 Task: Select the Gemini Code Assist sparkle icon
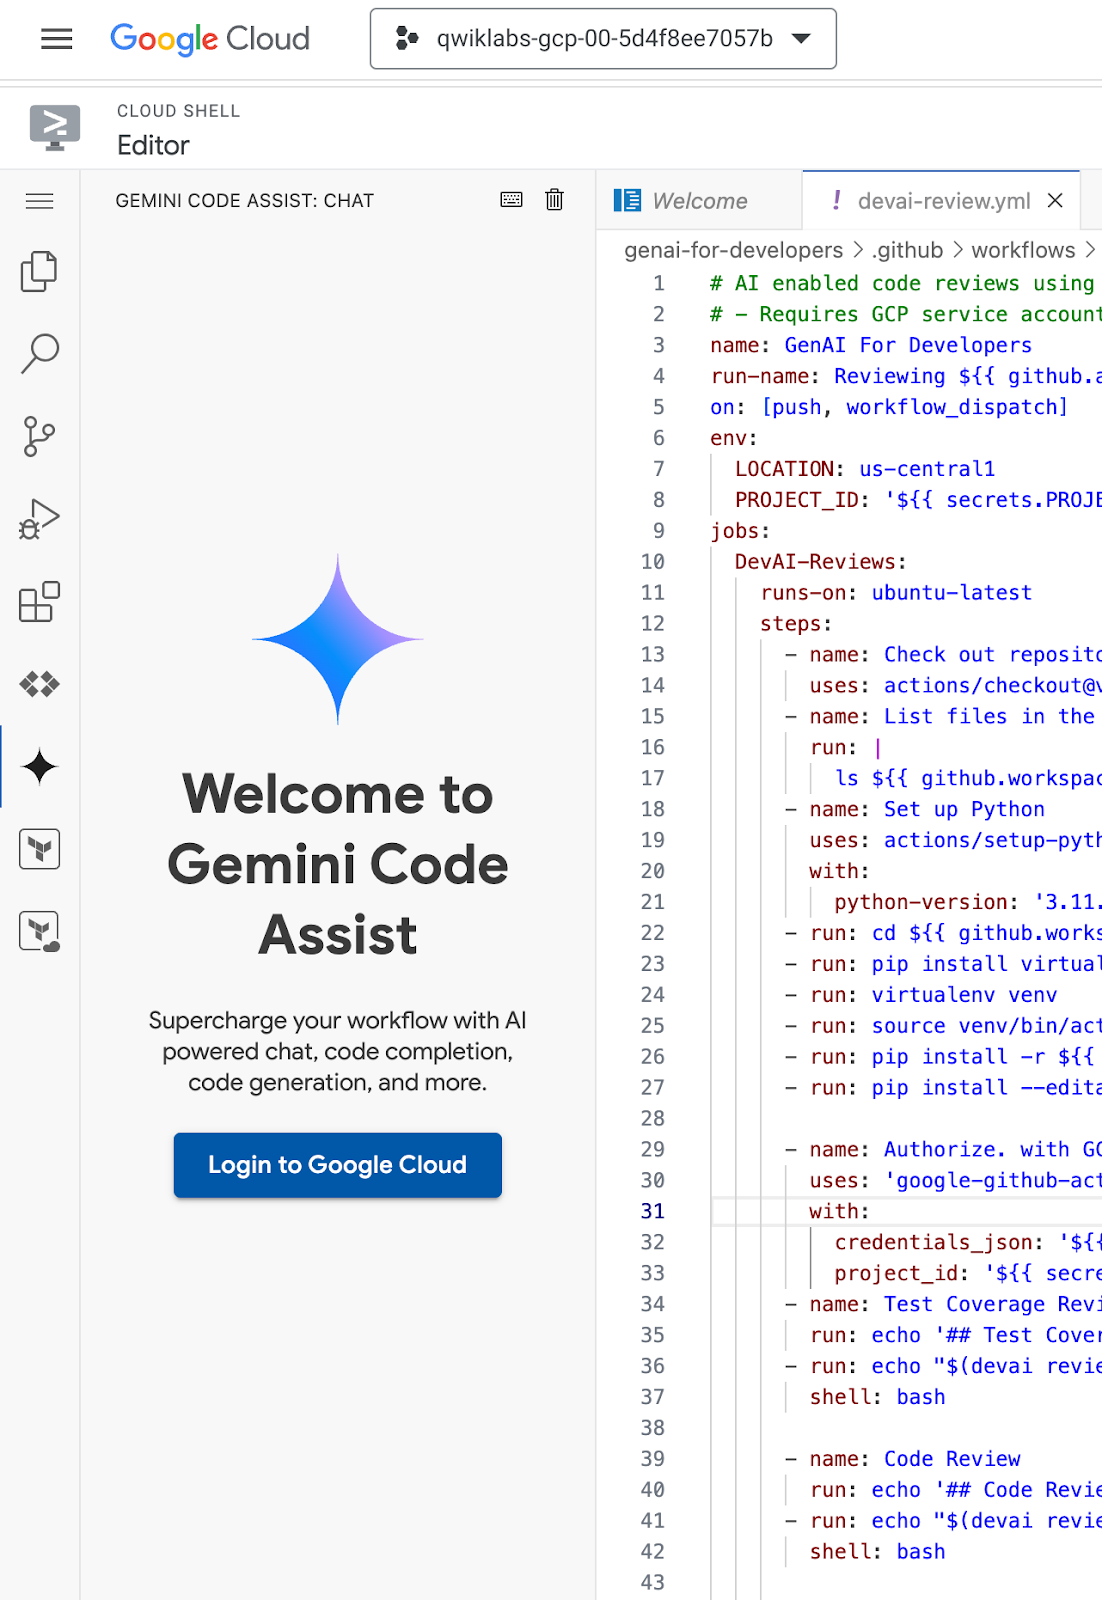[39, 767]
